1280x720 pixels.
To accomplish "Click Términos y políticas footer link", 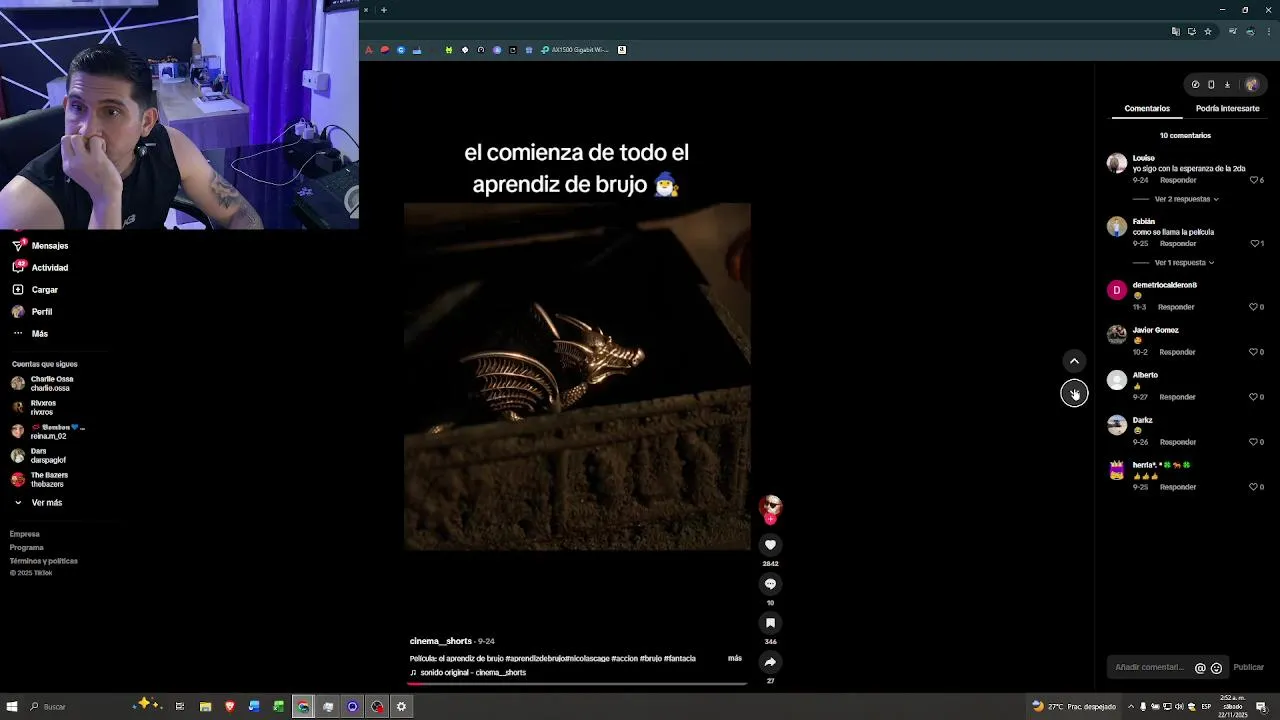I will 44,561.
